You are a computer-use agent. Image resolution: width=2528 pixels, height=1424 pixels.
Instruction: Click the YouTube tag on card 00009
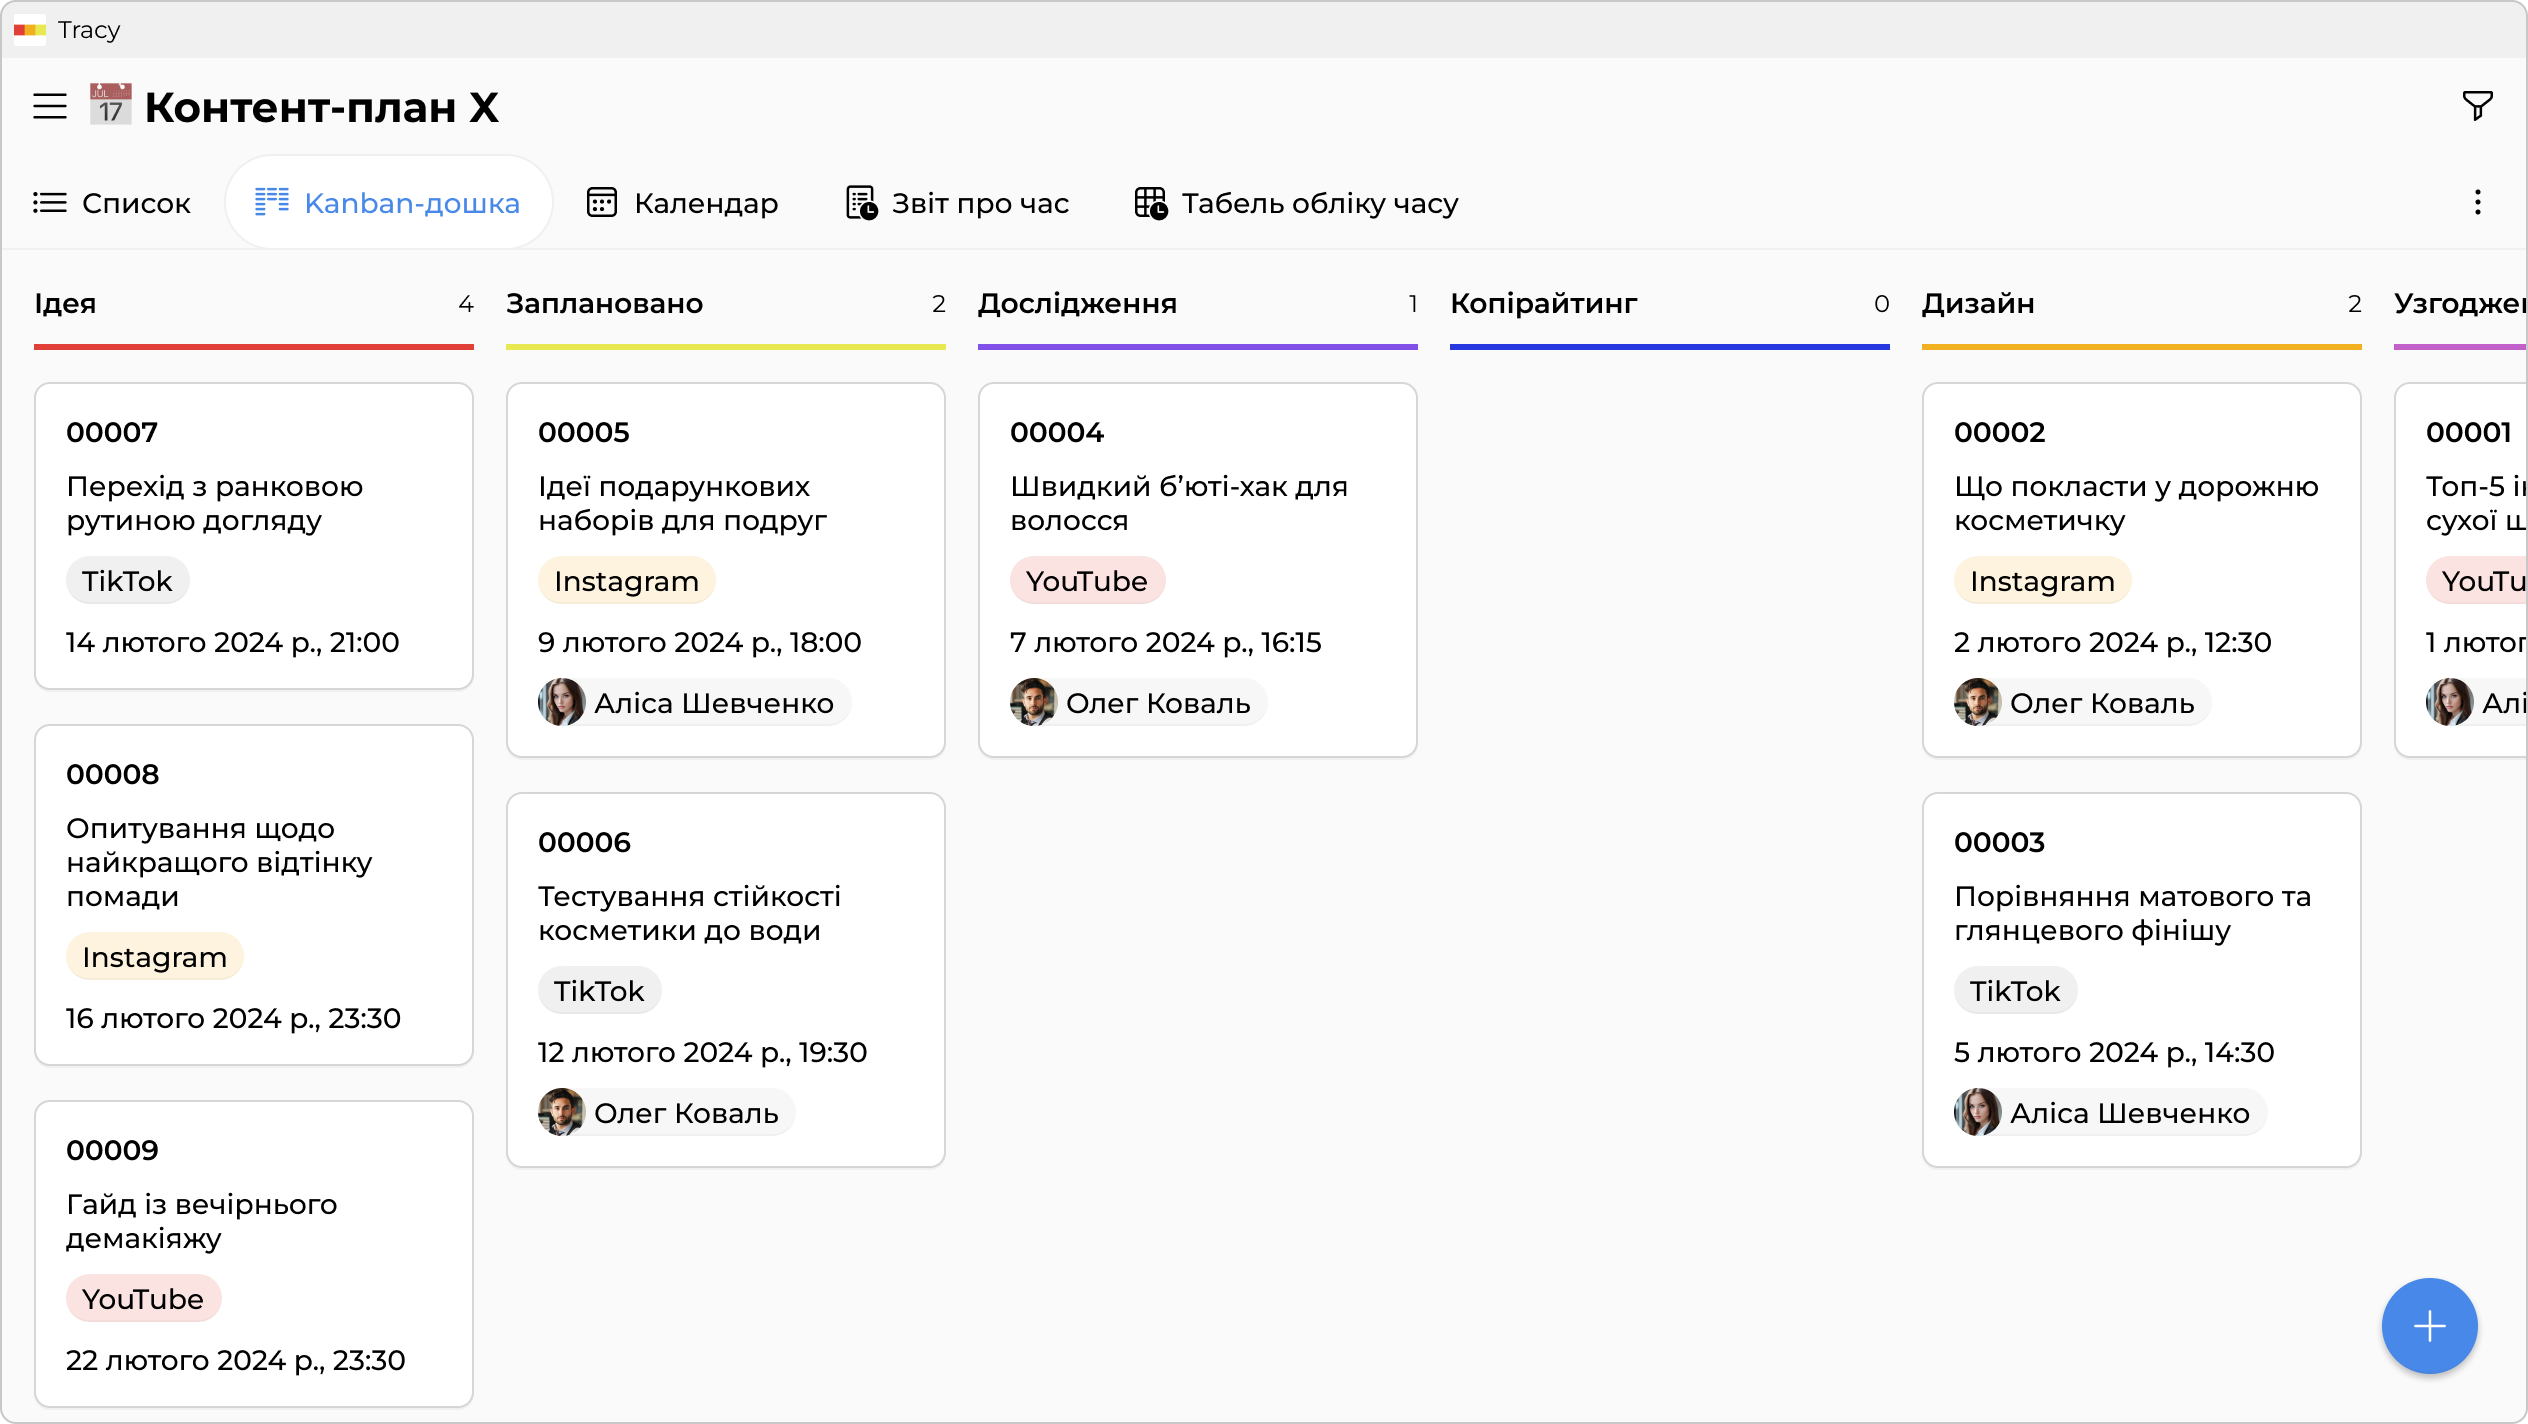pos(143,1299)
